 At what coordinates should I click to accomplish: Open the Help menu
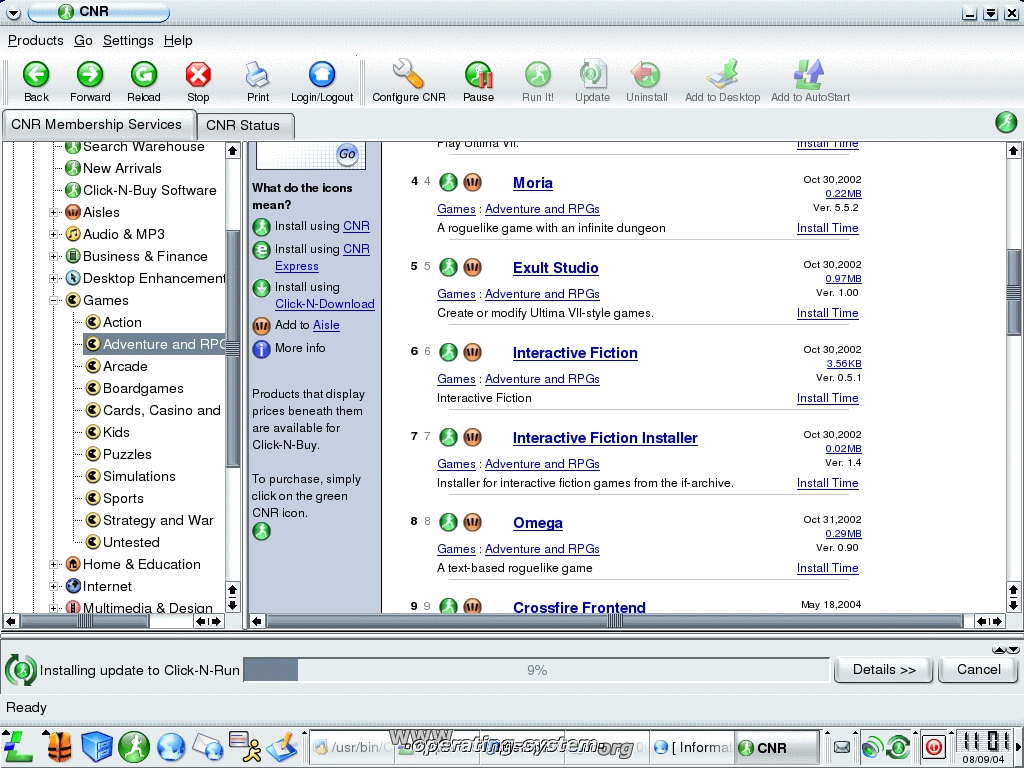(178, 40)
